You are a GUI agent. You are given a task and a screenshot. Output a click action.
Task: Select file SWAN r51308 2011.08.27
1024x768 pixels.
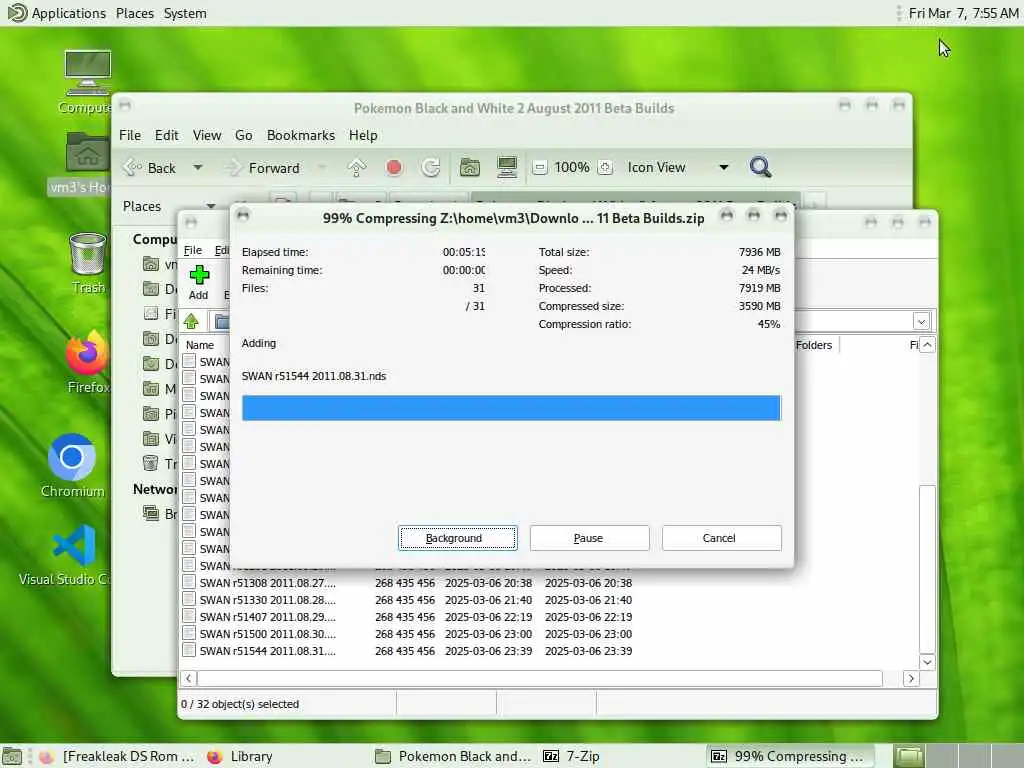[x=268, y=583]
